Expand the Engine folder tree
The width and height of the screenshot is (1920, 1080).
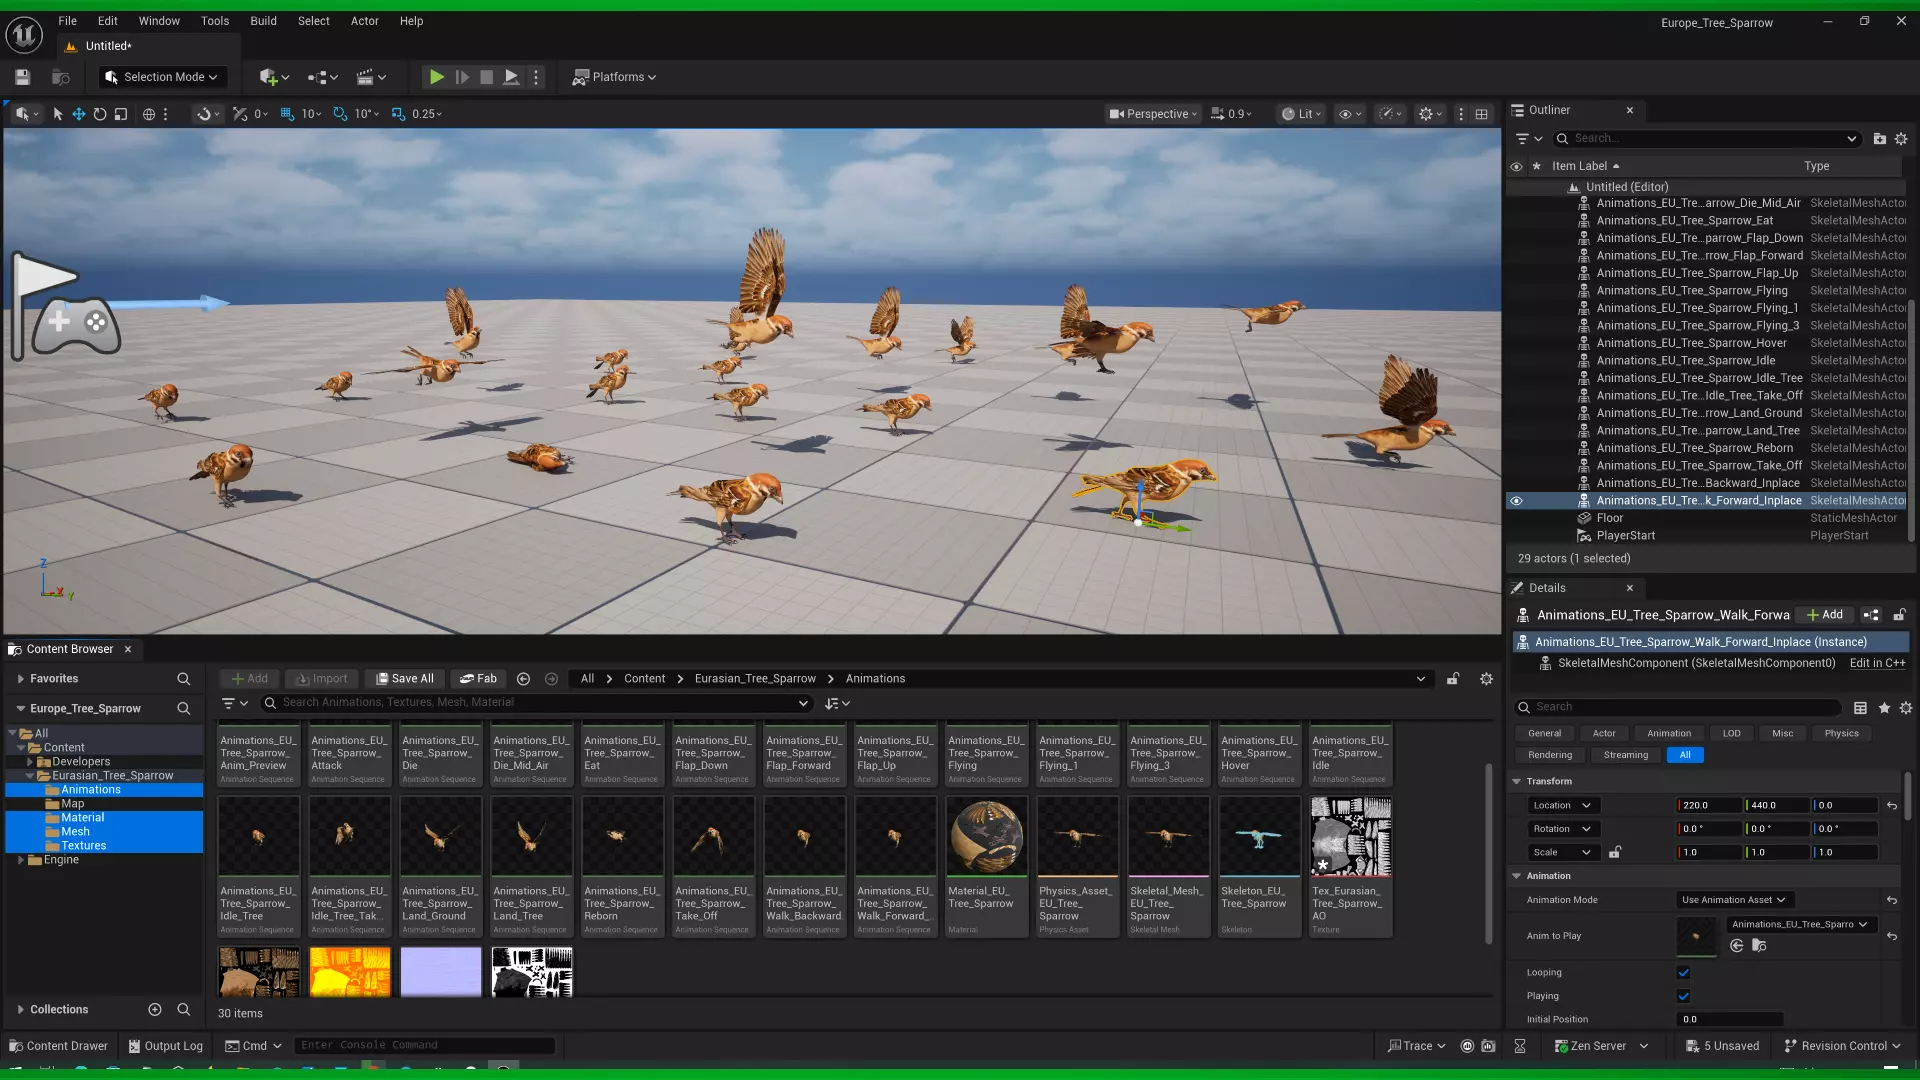click(x=21, y=860)
